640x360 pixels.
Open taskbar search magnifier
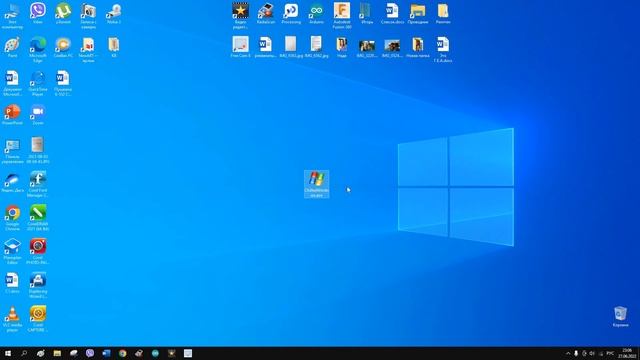[x=24, y=353]
